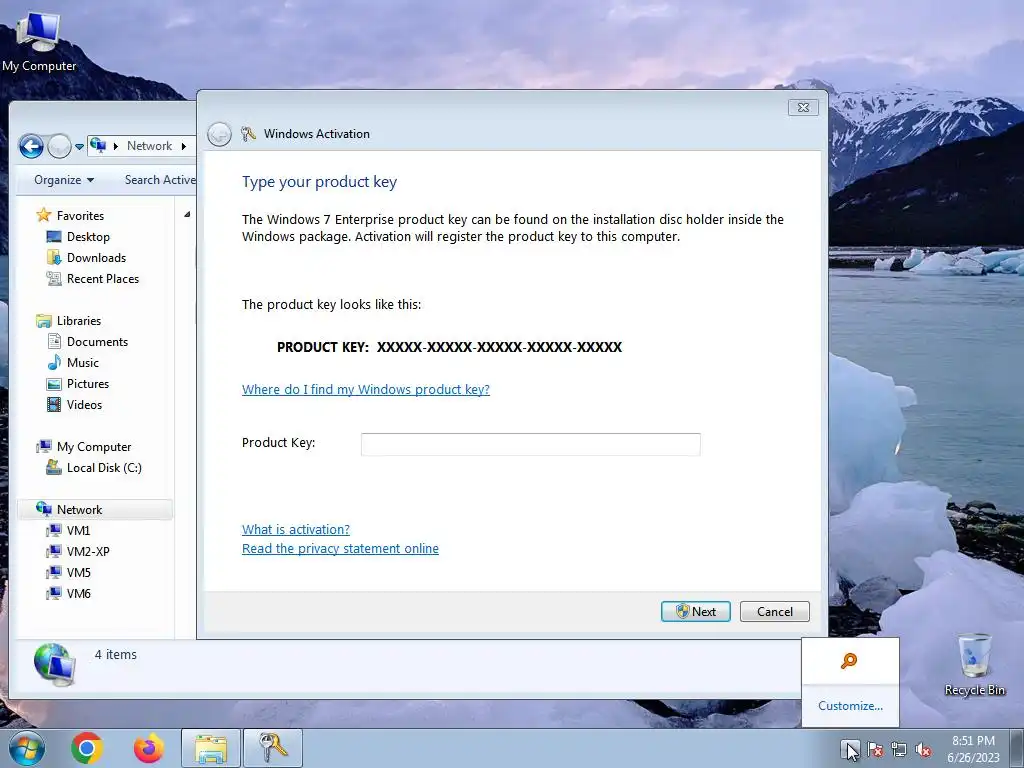Click Search Active Directory toolbar item
Image resolution: width=1024 pixels, height=768 pixels.
click(160, 180)
